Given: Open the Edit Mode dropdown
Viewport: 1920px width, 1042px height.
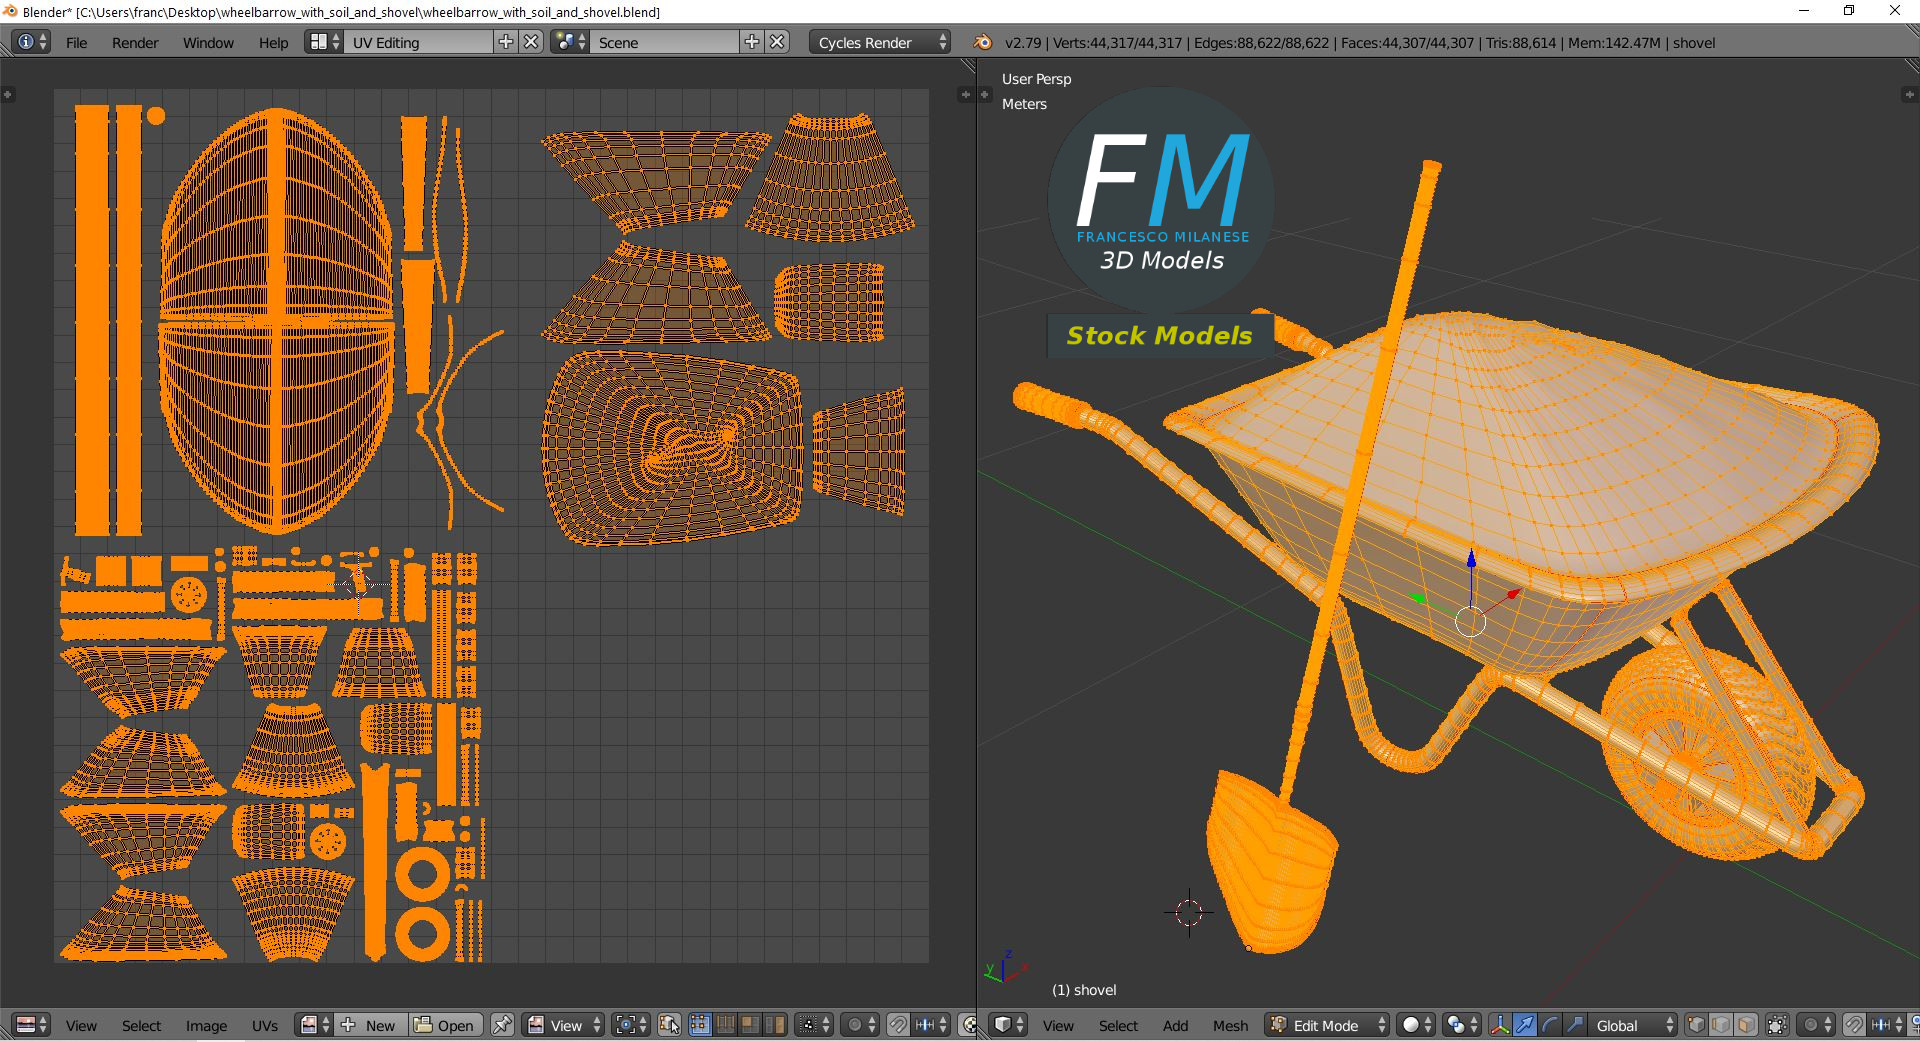Looking at the screenshot, I should 1327,1025.
